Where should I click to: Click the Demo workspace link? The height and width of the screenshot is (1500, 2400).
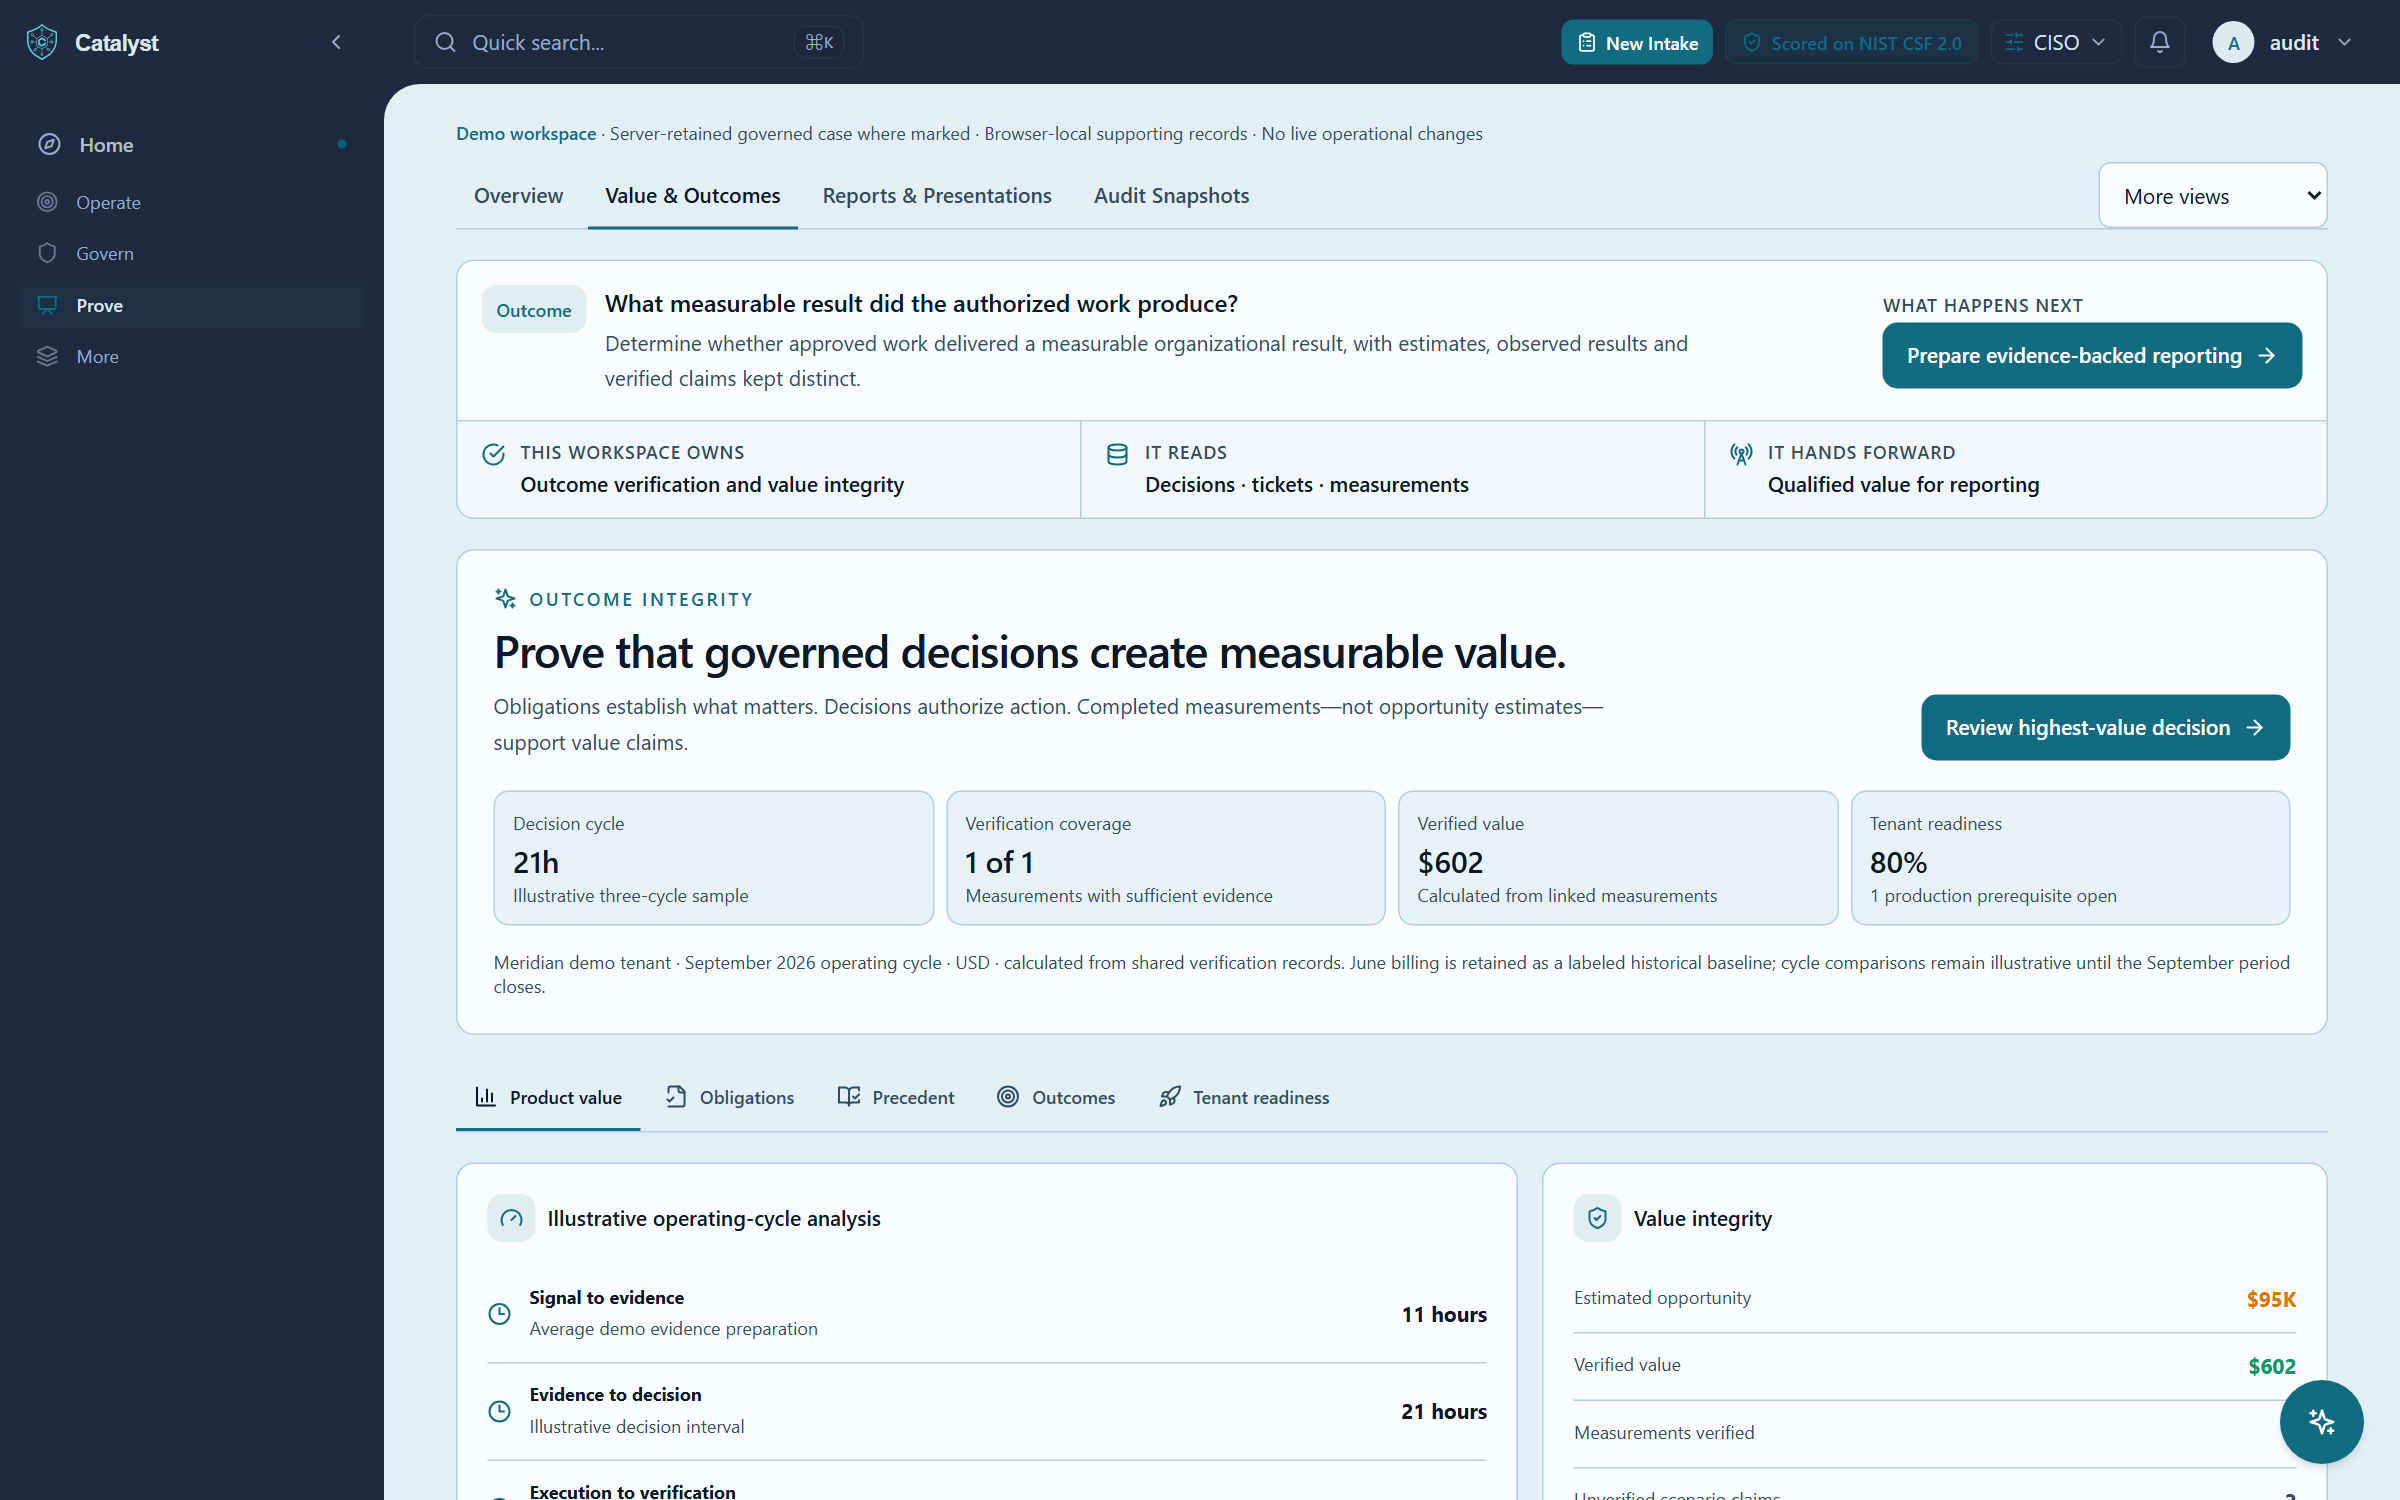(x=526, y=133)
